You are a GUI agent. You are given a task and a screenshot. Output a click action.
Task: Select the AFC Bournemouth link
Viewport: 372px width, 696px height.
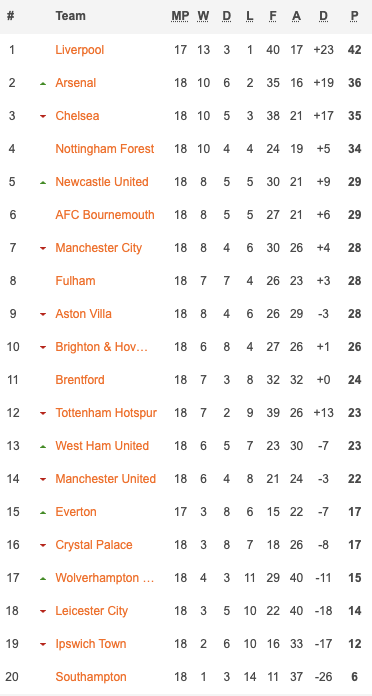point(105,215)
